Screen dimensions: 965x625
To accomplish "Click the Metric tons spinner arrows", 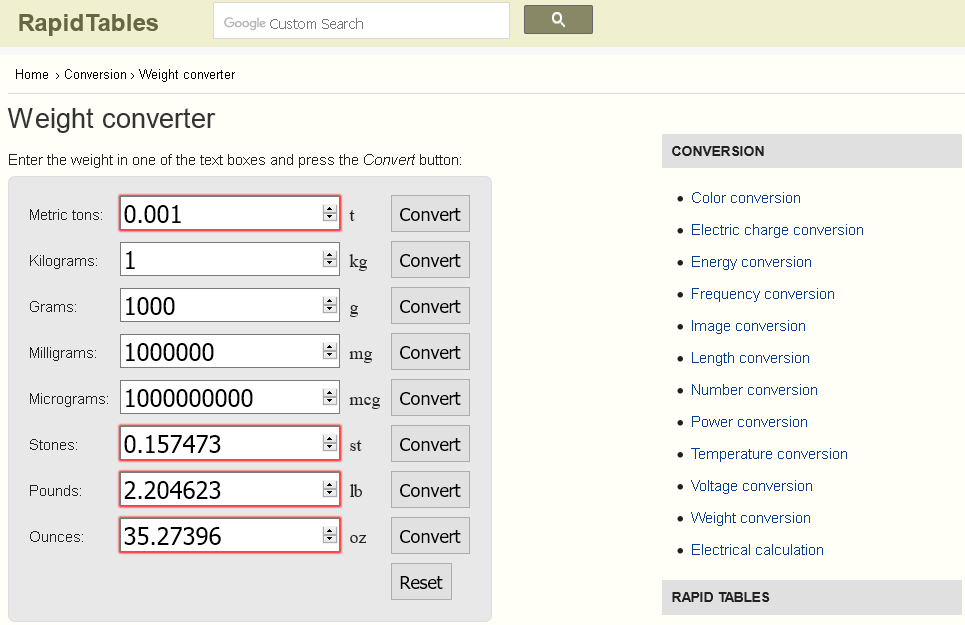I will (x=329, y=214).
